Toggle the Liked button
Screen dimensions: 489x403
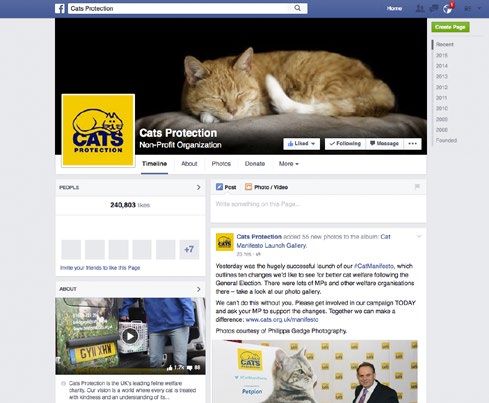coord(301,144)
